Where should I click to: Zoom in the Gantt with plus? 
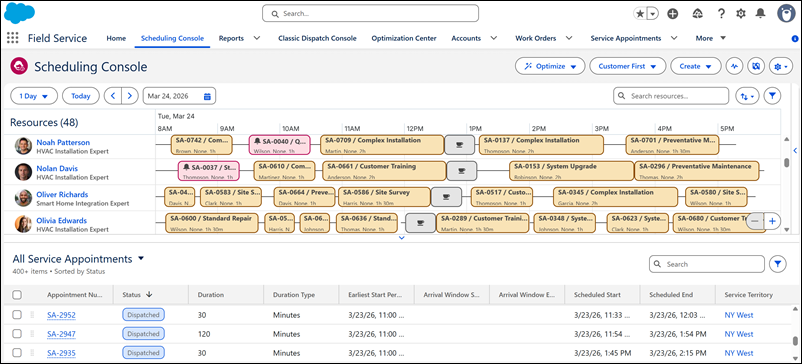pos(772,221)
